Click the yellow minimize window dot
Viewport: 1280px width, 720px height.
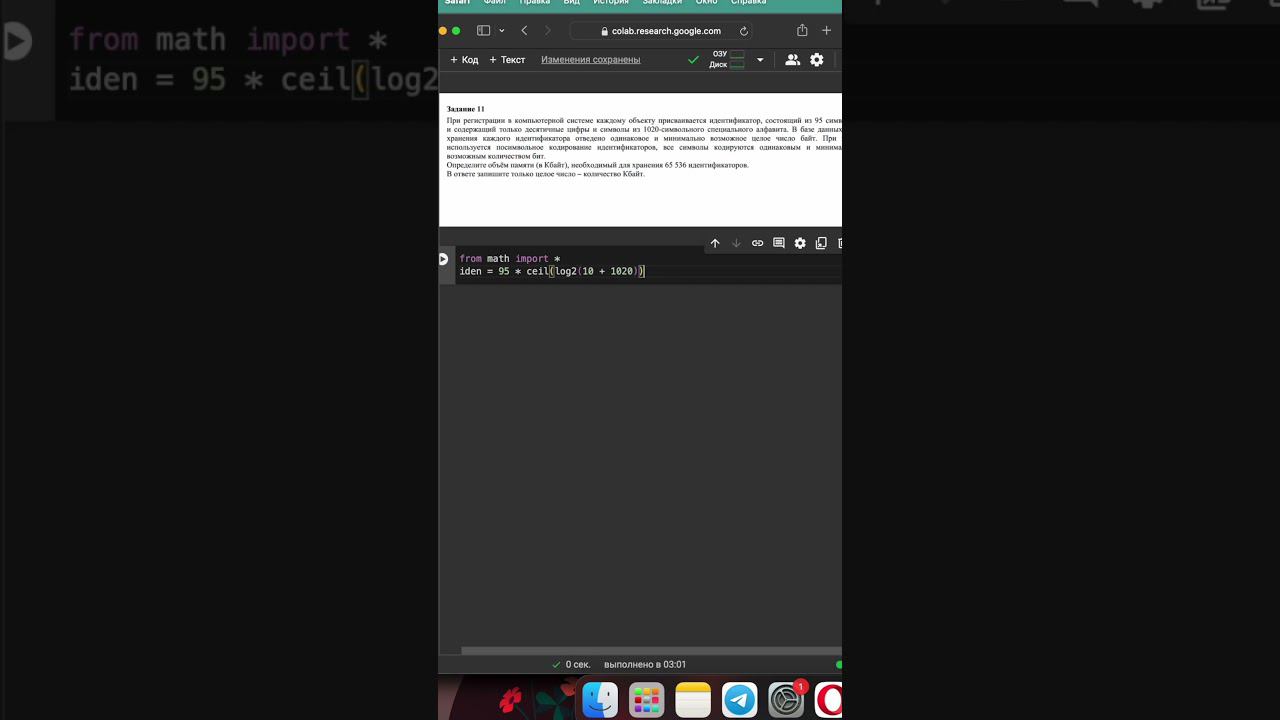pos(443,31)
